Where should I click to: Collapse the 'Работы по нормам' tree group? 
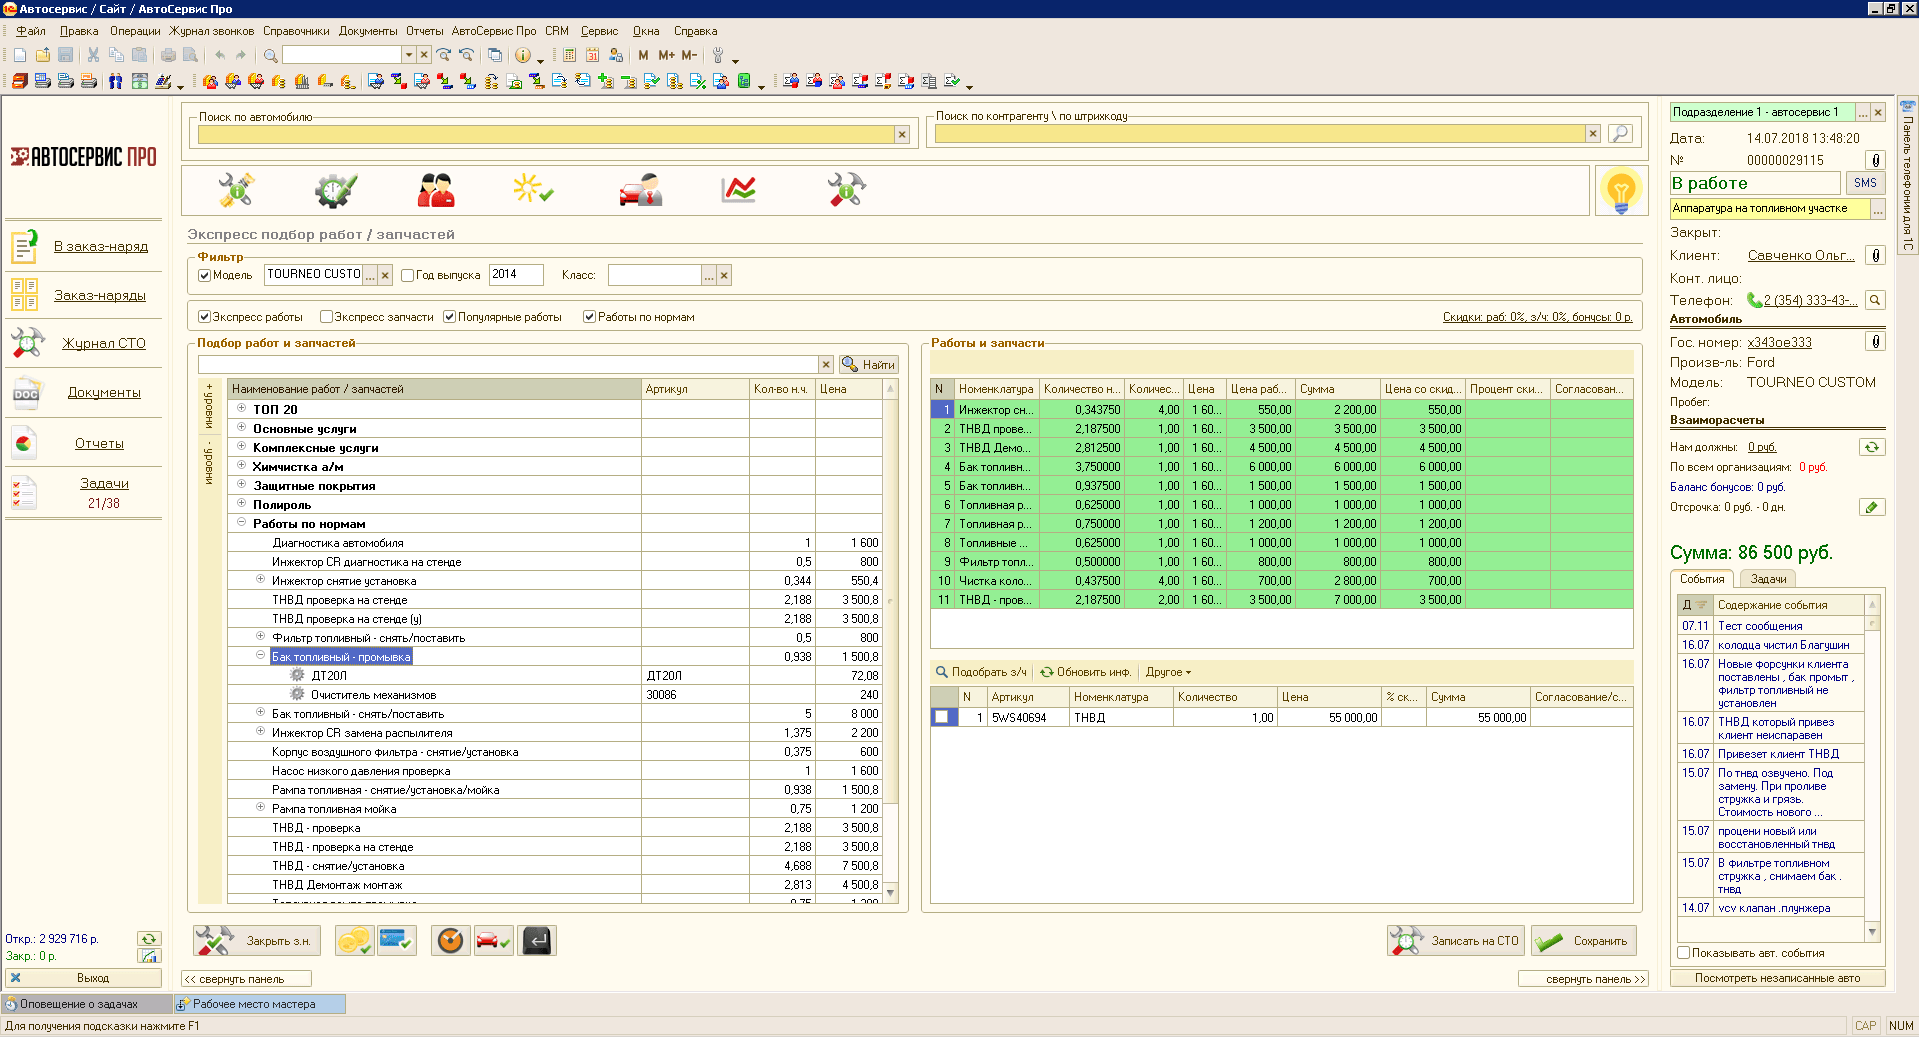(x=241, y=522)
